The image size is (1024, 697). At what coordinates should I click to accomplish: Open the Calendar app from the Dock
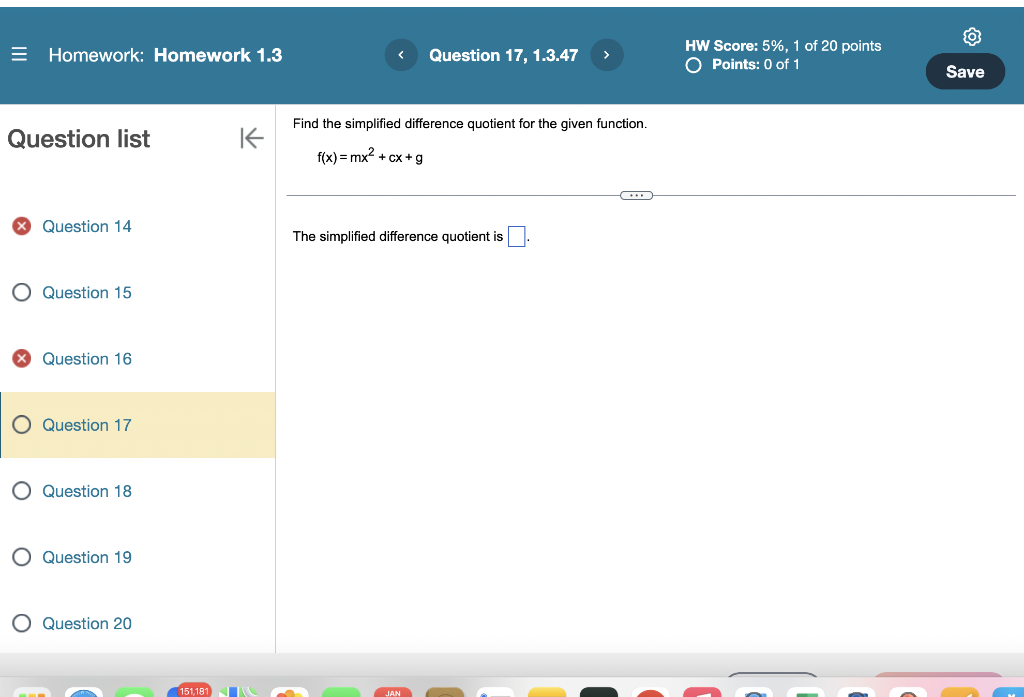[392, 692]
